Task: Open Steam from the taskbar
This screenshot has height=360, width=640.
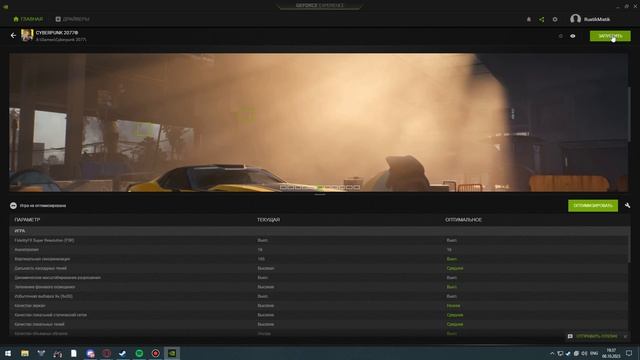Action: tap(122, 353)
